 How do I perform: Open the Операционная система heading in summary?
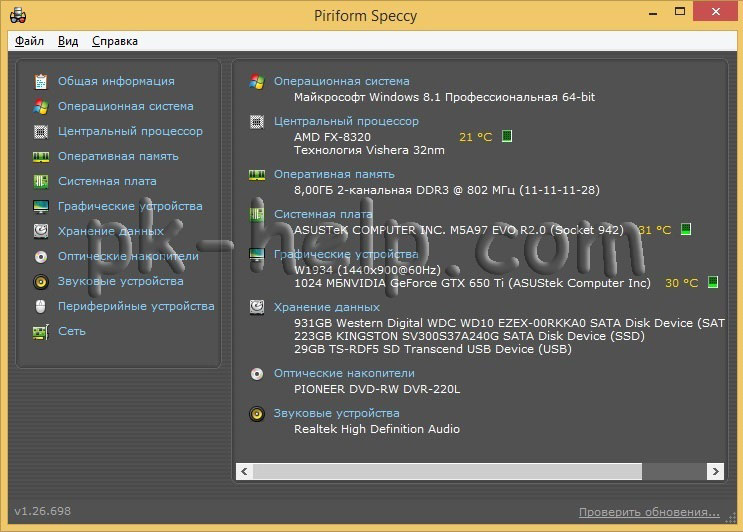[x=341, y=81]
